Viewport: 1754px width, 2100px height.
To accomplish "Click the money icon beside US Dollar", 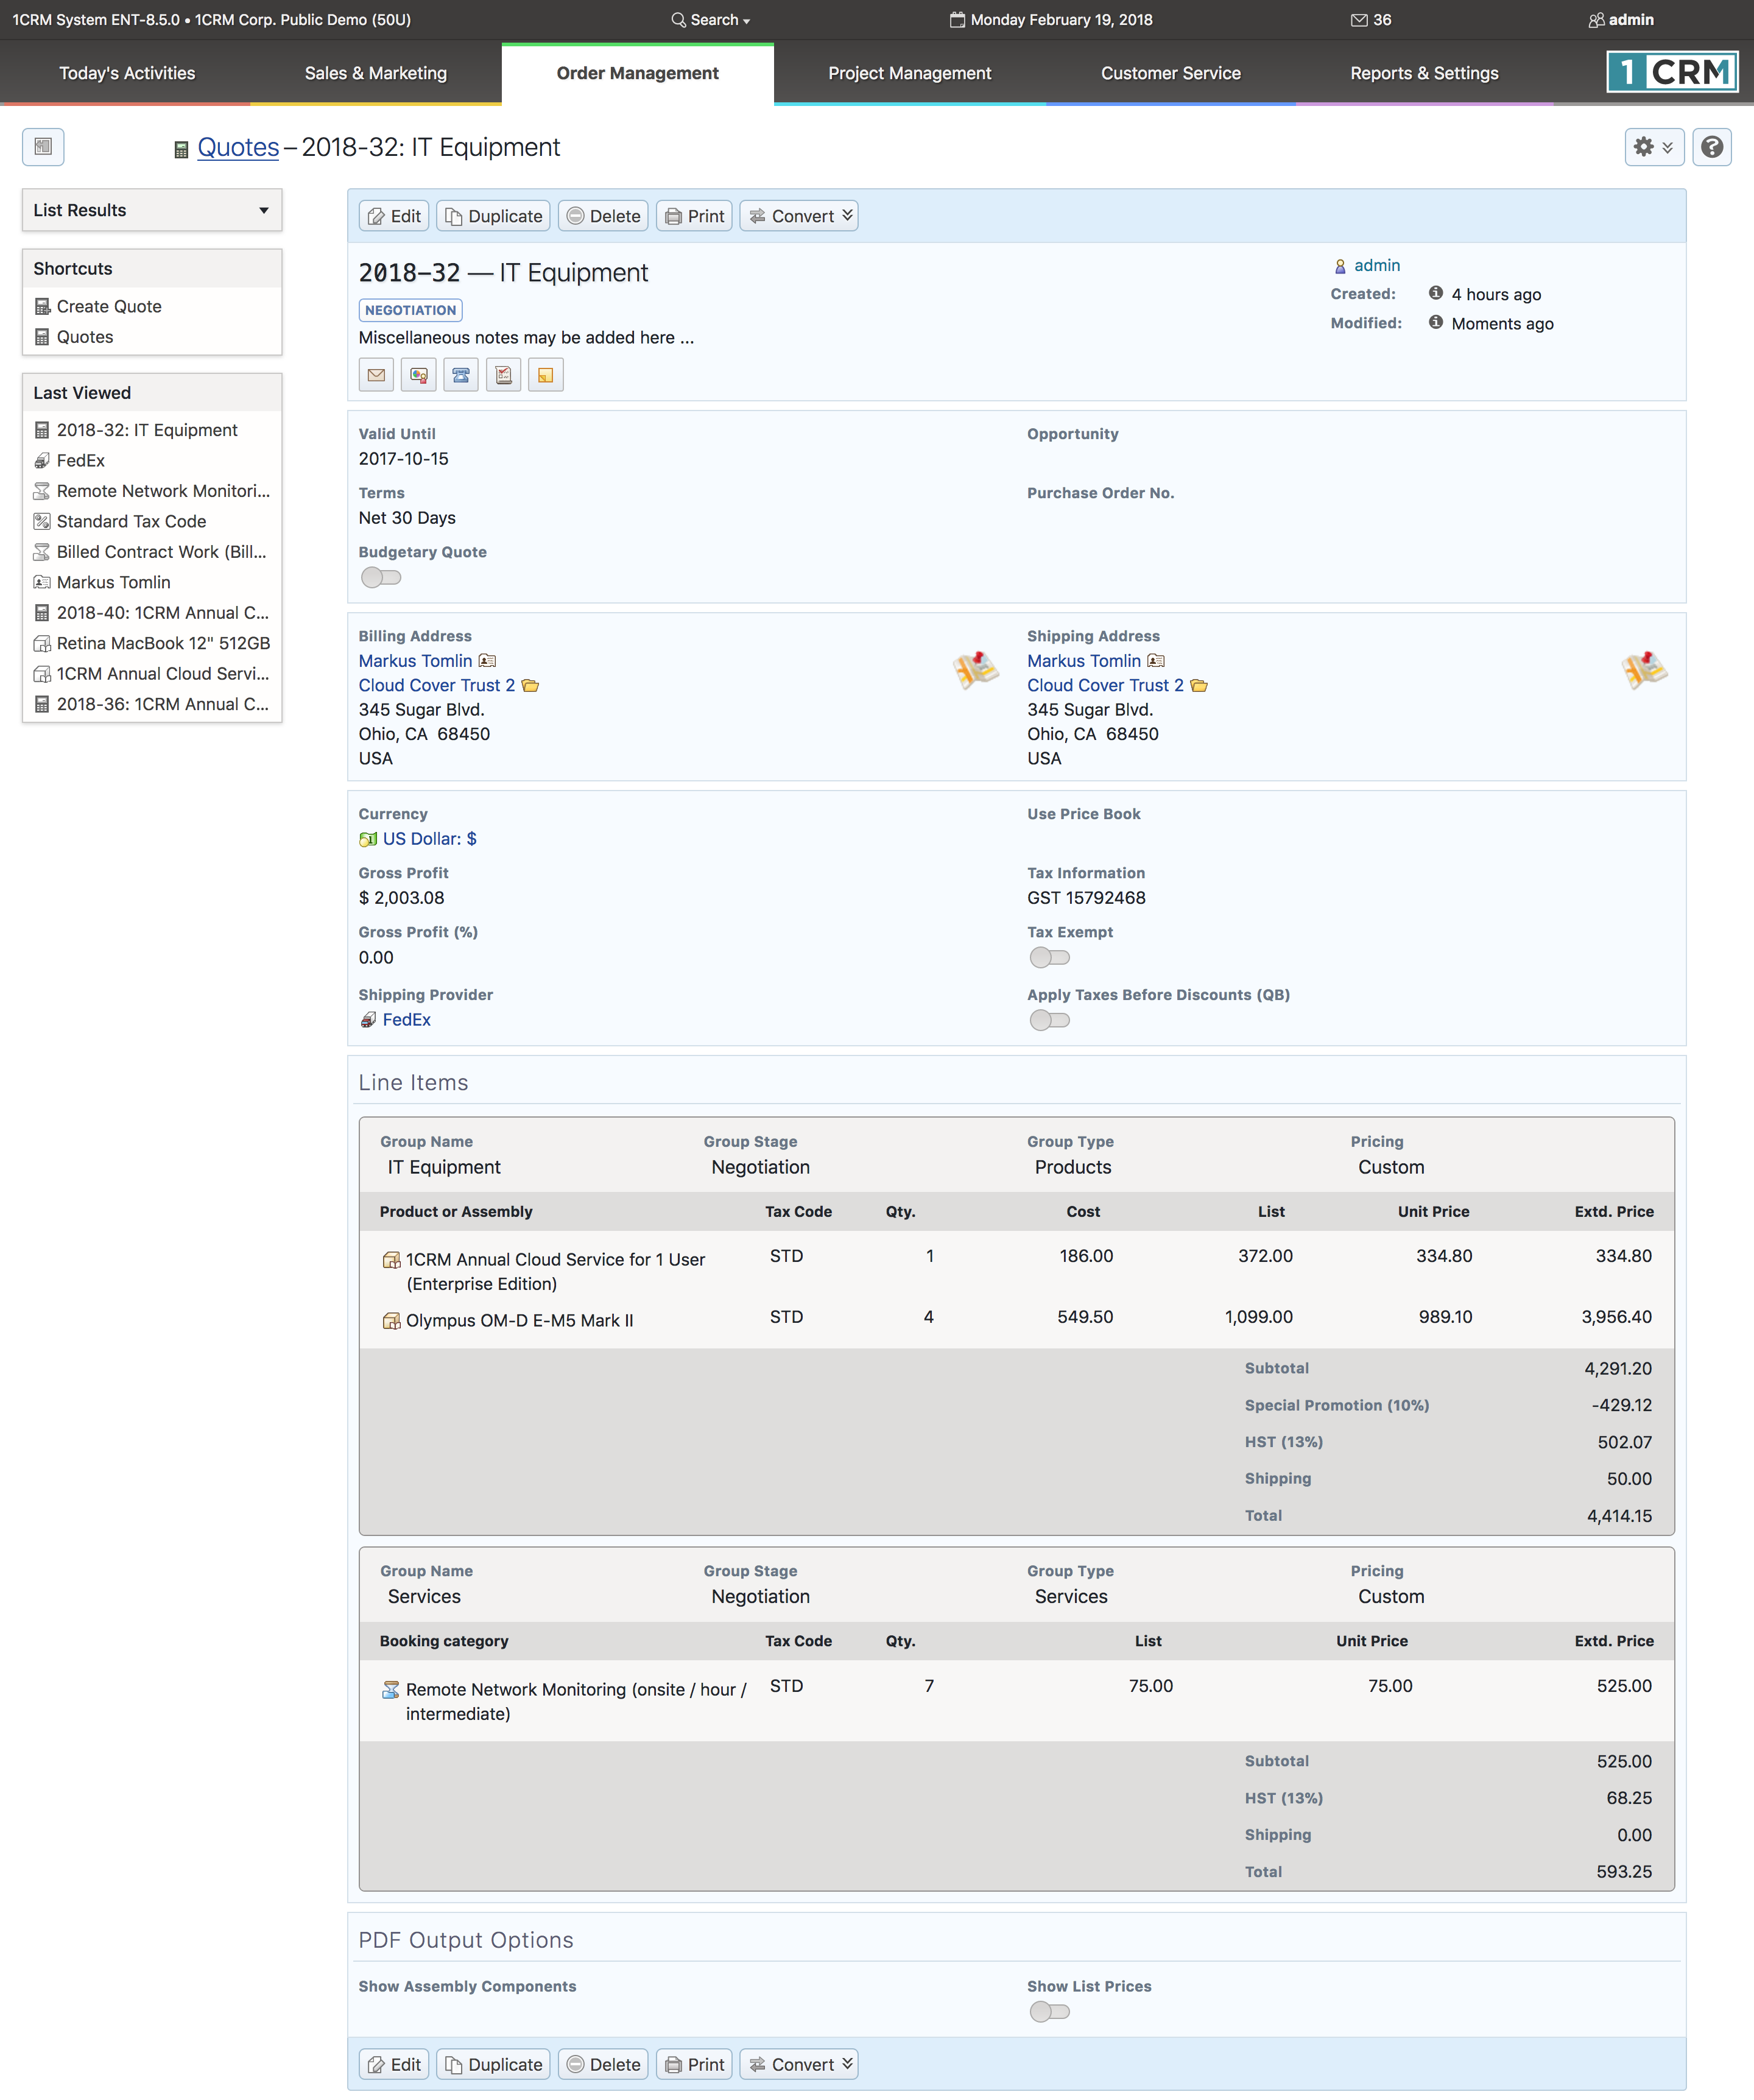I will click(368, 839).
